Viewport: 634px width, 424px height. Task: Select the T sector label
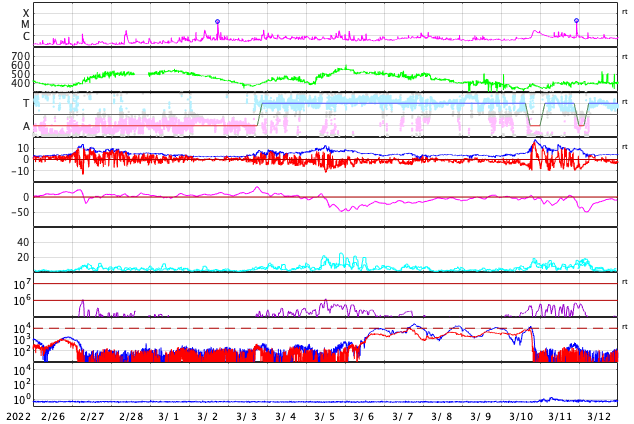[26, 103]
